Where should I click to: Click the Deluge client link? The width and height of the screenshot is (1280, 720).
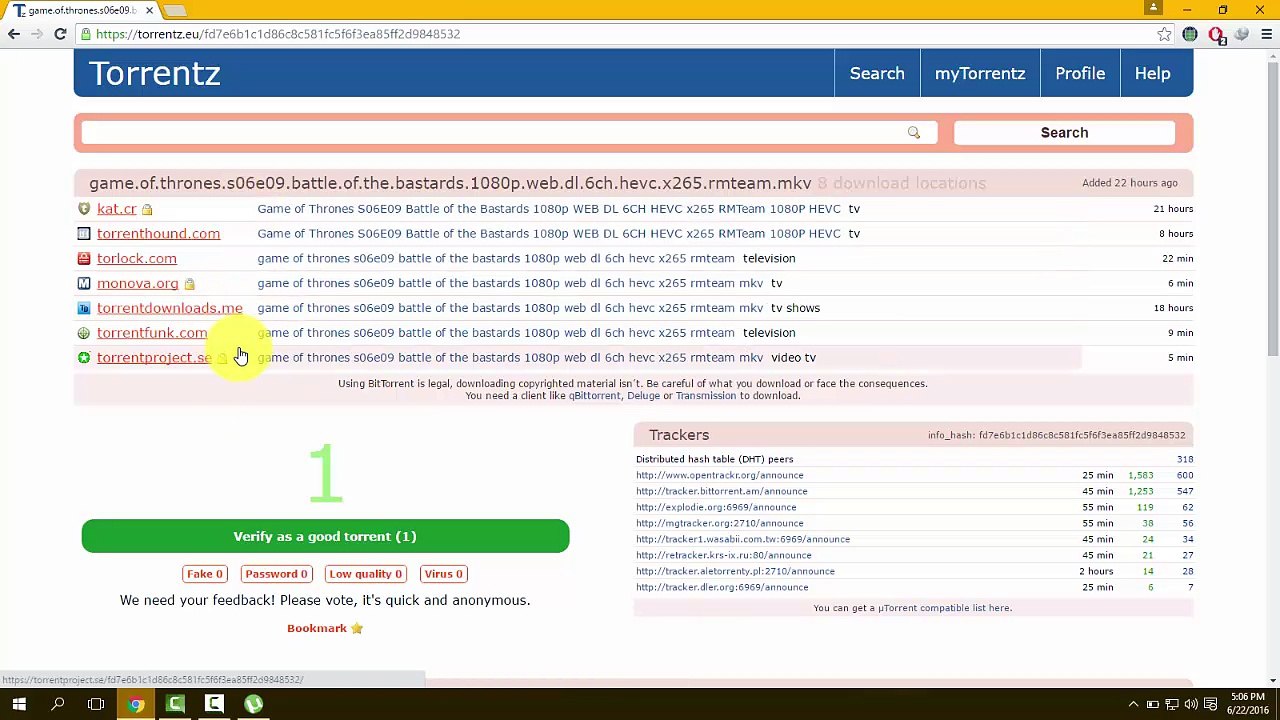click(x=643, y=396)
